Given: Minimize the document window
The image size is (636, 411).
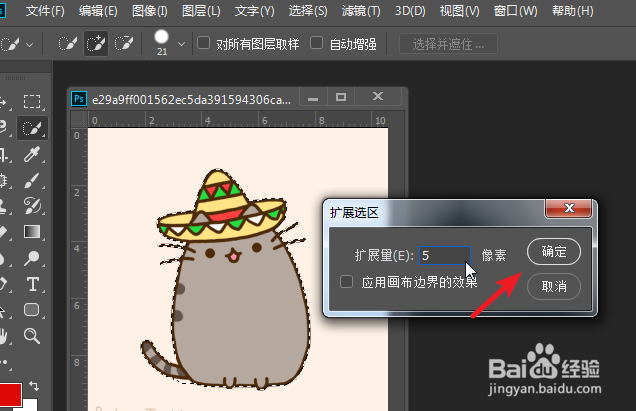Looking at the screenshot, I should [313, 97].
